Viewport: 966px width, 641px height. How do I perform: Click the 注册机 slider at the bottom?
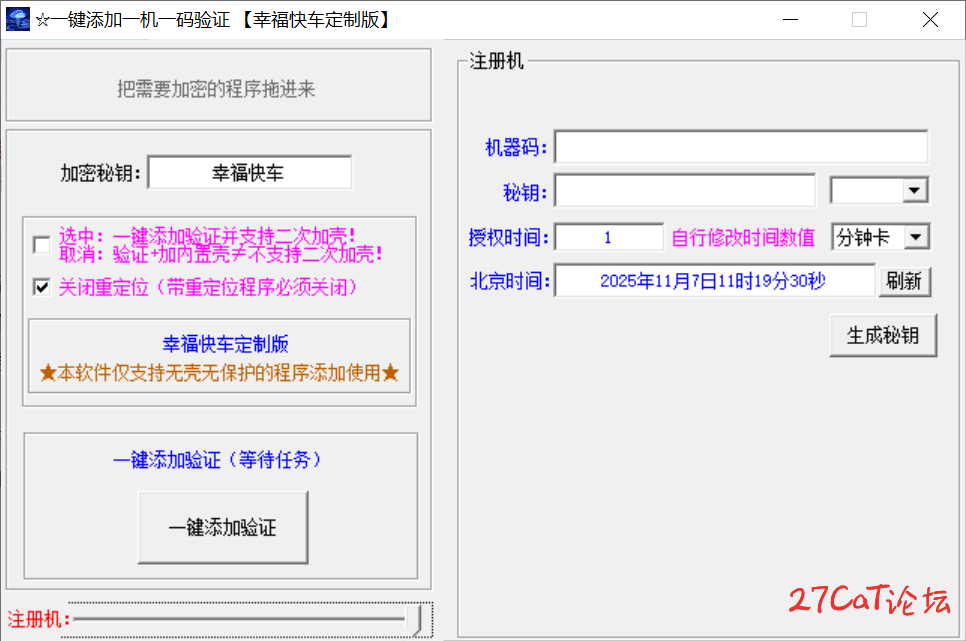point(250,619)
